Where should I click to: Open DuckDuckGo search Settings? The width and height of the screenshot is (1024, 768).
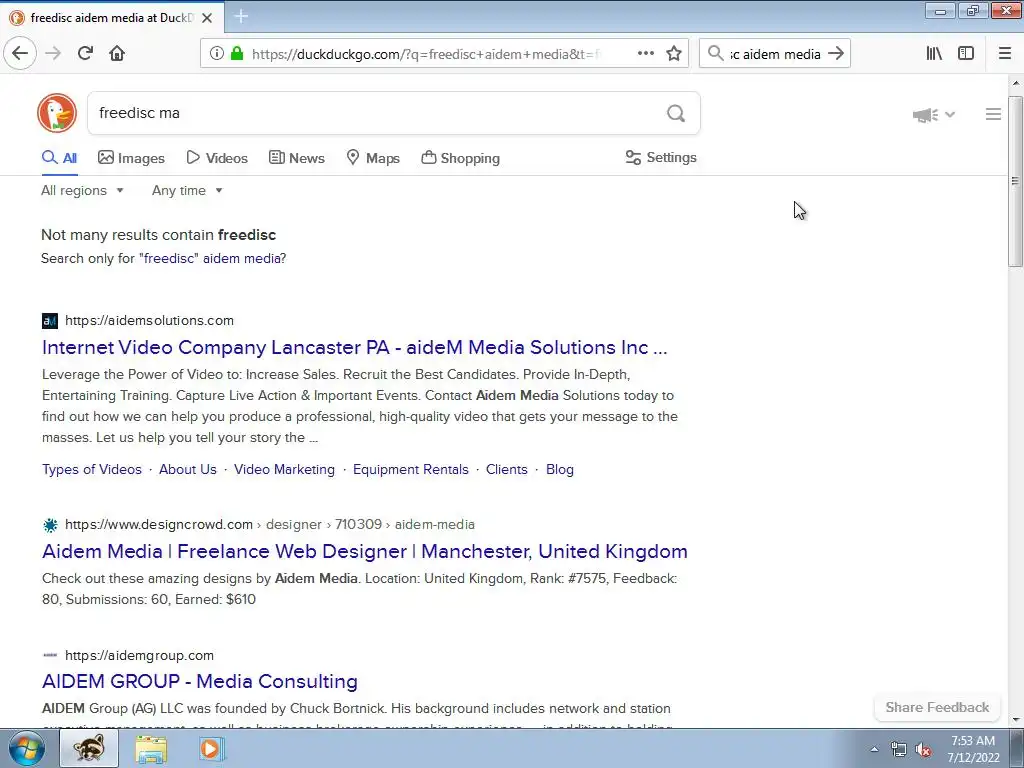click(661, 157)
